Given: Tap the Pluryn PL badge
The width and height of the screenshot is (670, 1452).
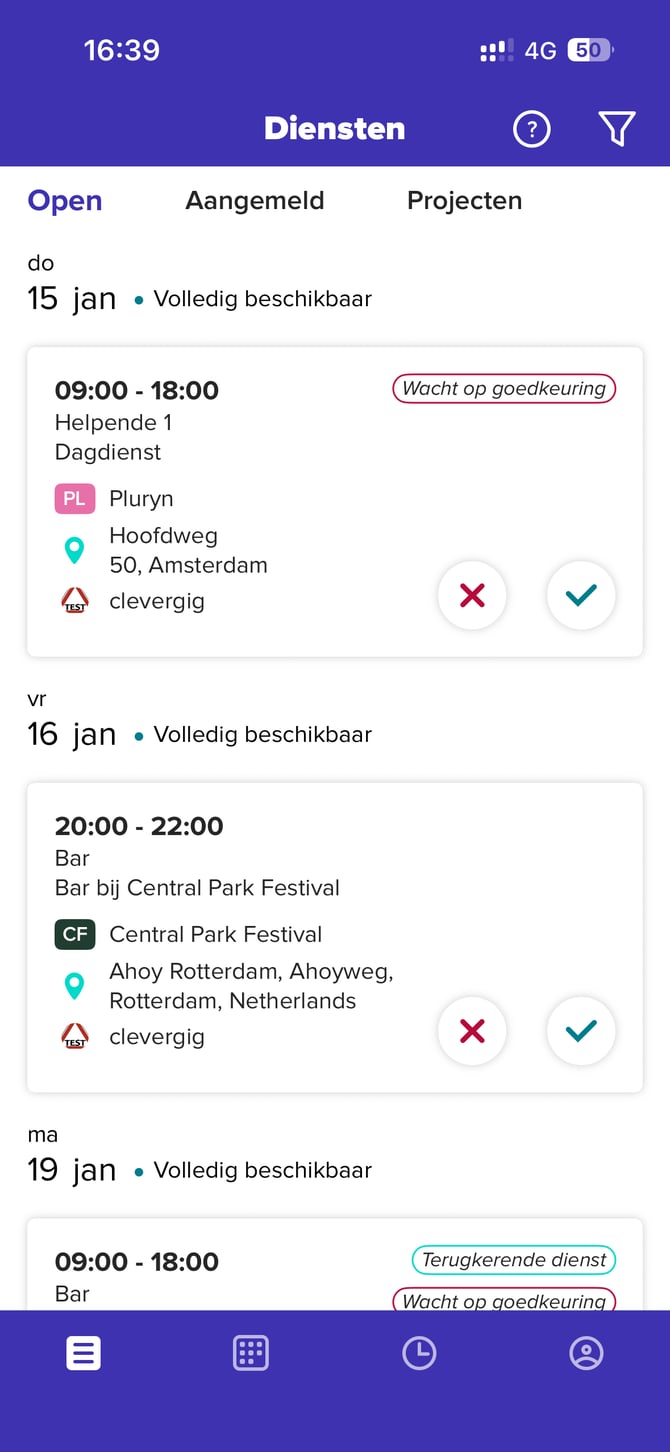Looking at the screenshot, I should click(74, 498).
